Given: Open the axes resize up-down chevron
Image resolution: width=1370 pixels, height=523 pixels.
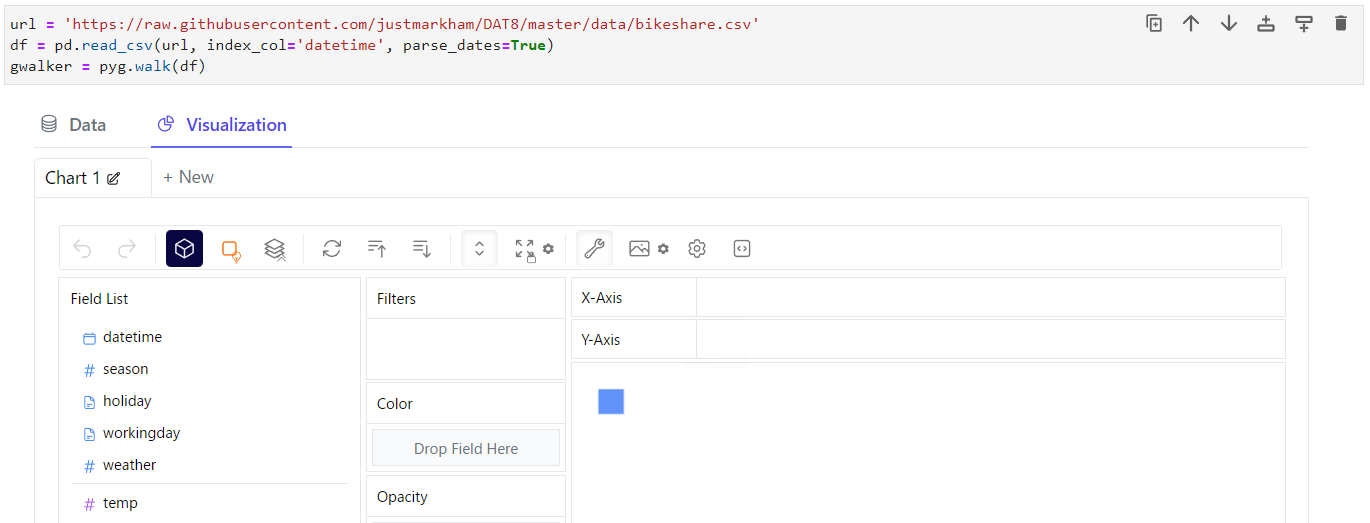Looking at the screenshot, I should (479, 249).
